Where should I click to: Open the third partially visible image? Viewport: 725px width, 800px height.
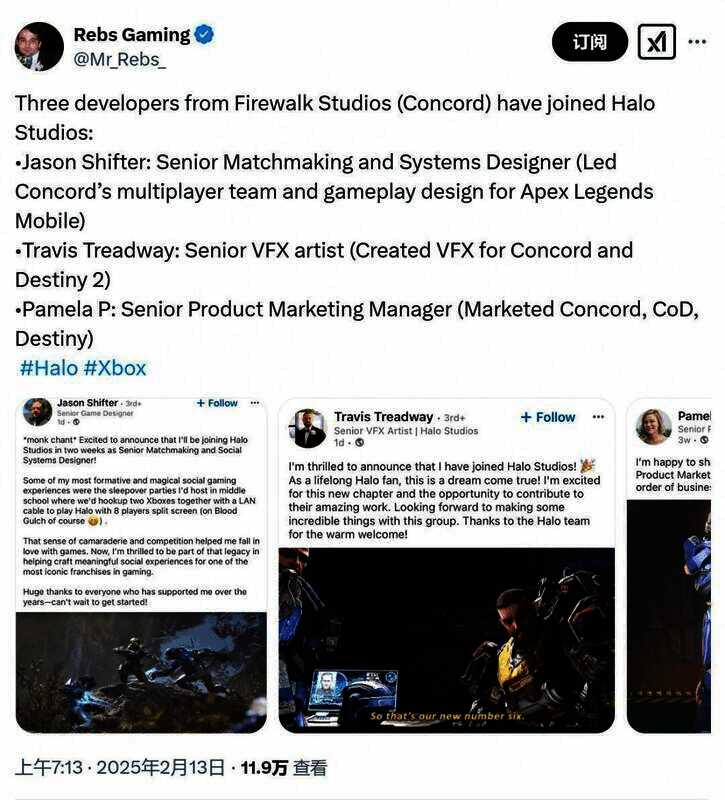(668, 616)
